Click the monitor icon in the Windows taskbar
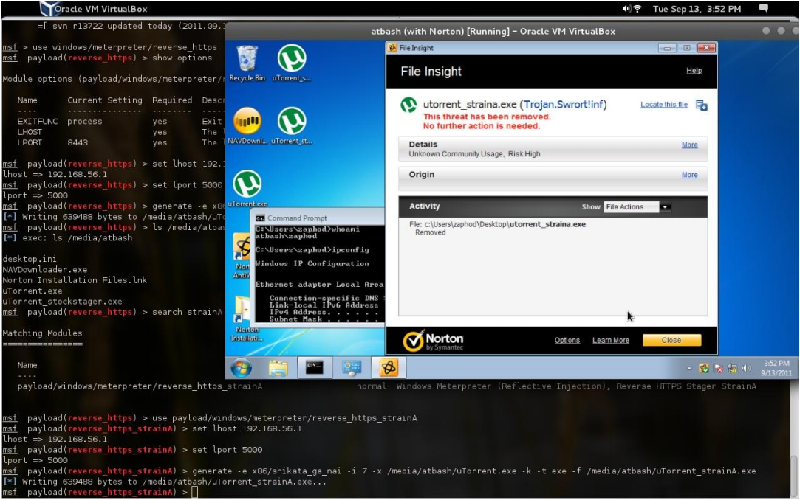 352,368
